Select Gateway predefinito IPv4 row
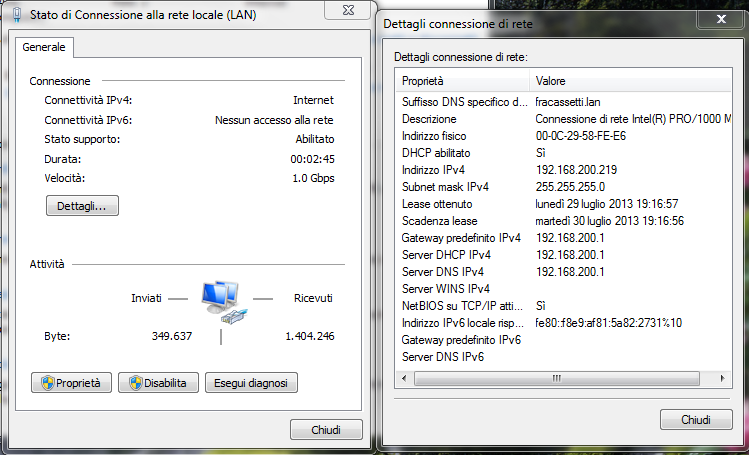749x455 pixels. (564, 238)
